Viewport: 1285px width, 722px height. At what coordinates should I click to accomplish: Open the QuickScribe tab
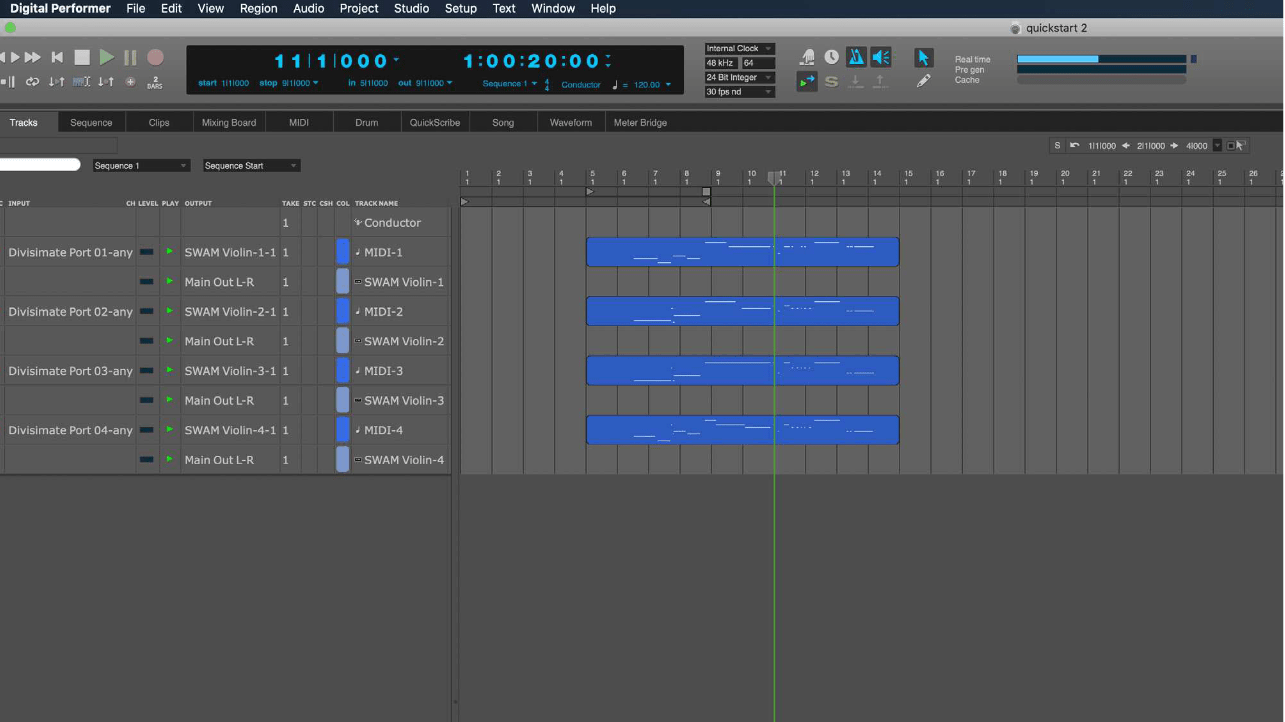pos(435,122)
